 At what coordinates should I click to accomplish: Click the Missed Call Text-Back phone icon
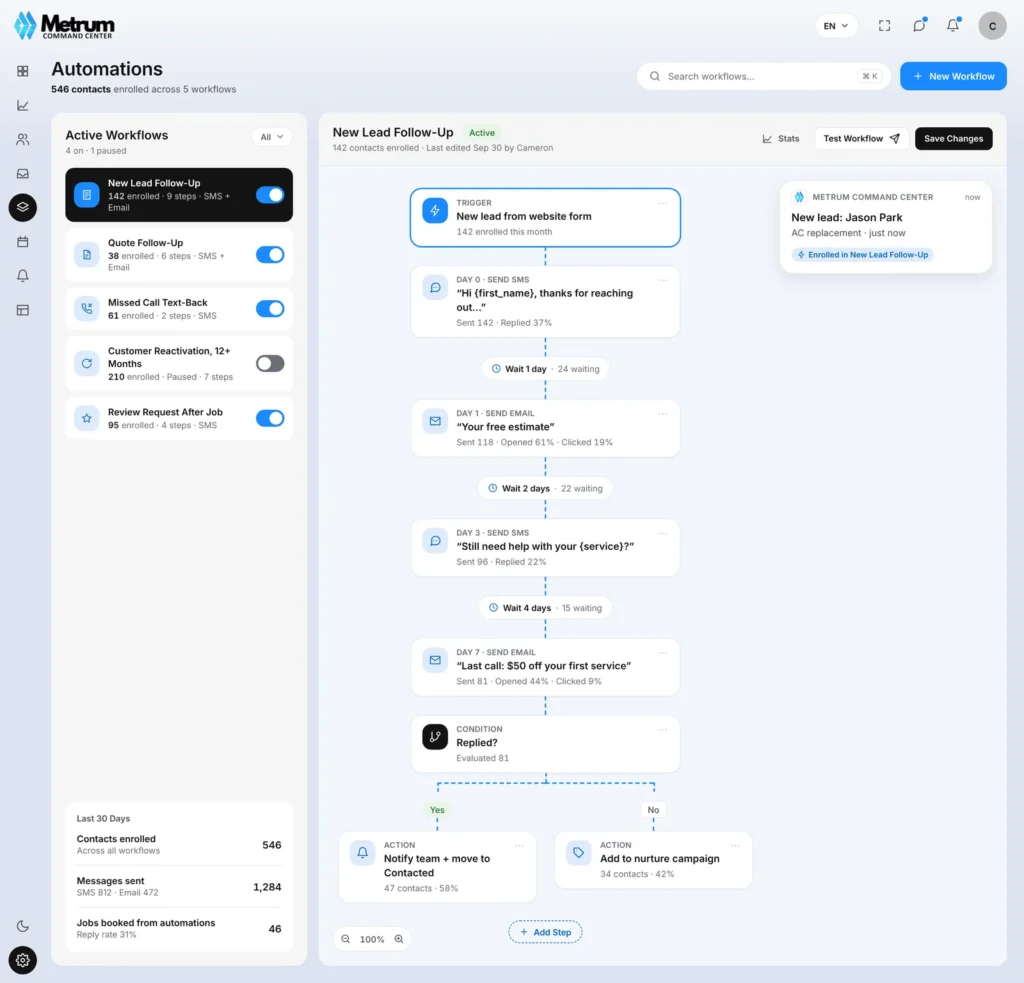pos(87,308)
